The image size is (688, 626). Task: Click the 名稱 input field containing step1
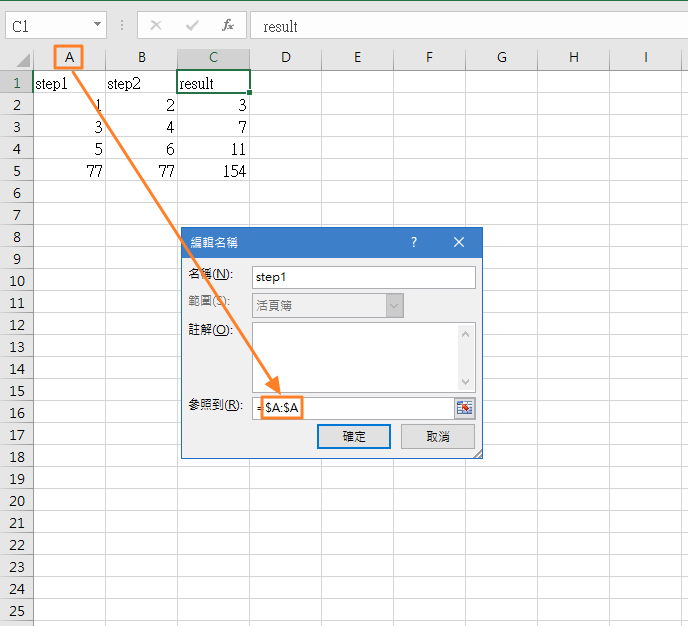[363, 277]
